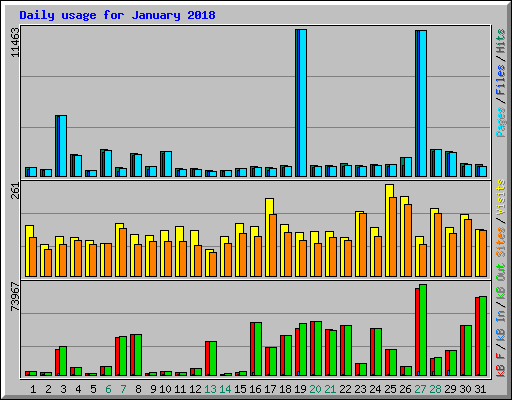Click day label 24 on x-axis
The width and height of the screenshot is (512, 400).
[x=376, y=389]
